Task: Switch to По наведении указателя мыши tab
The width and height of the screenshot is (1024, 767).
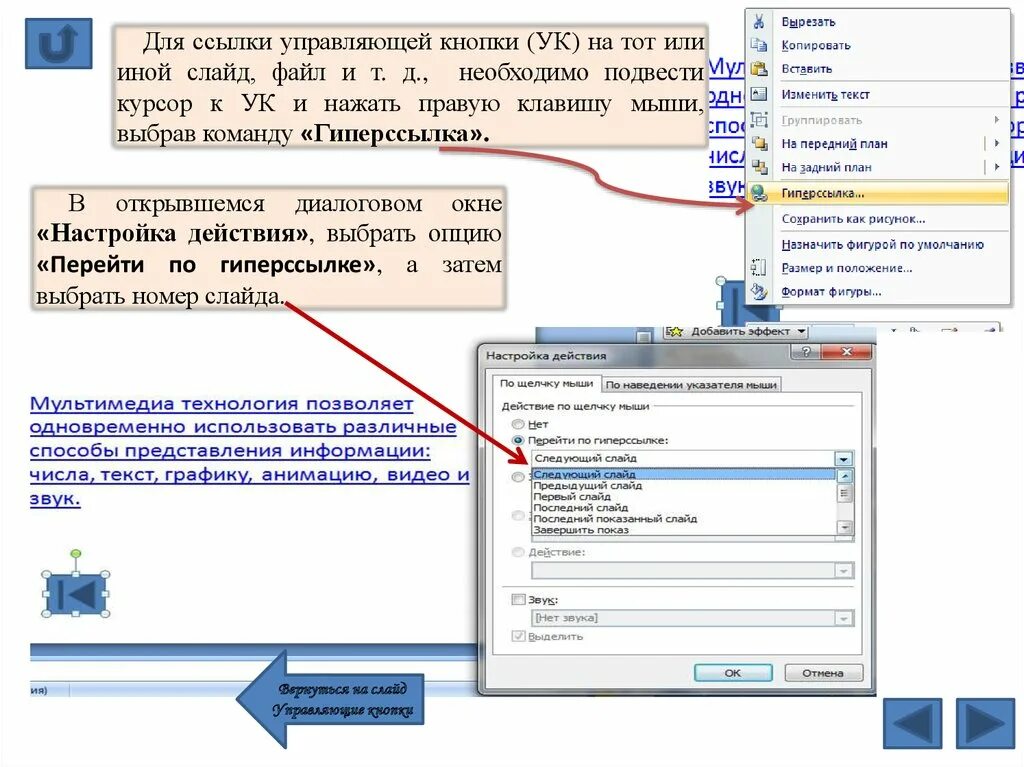Action: tap(691, 385)
